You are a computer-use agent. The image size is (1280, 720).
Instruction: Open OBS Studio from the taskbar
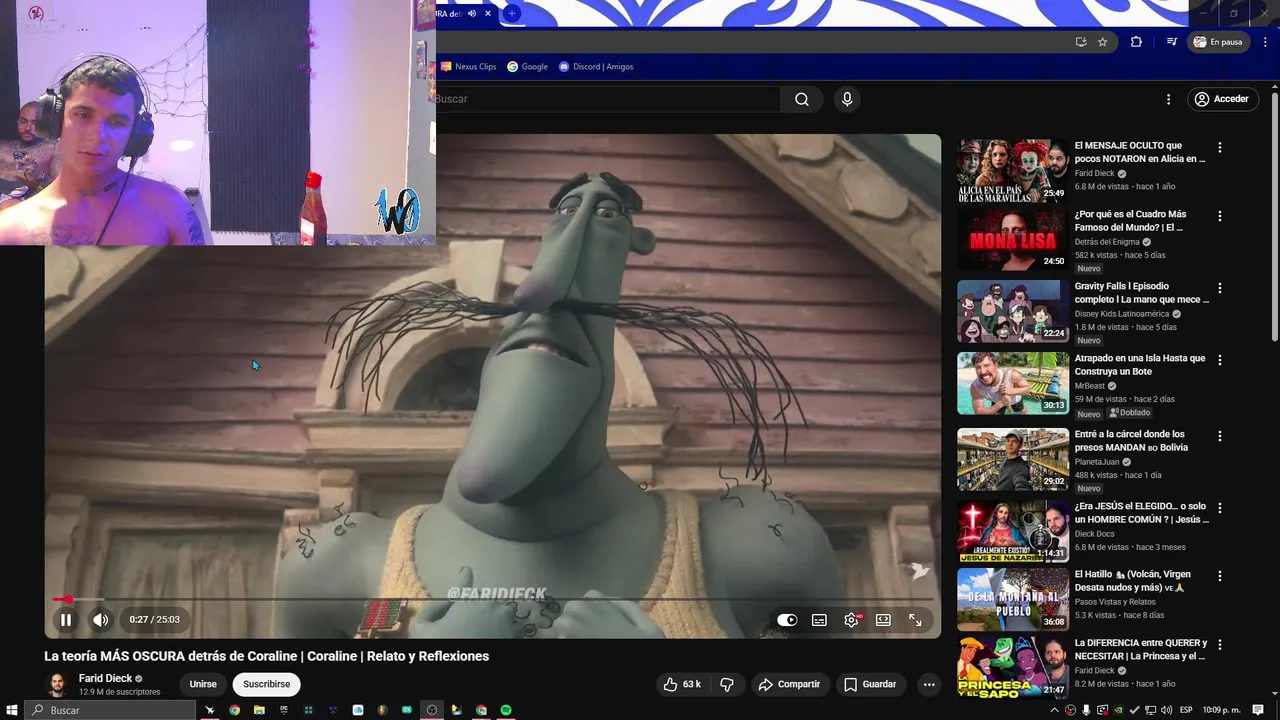point(432,710)
